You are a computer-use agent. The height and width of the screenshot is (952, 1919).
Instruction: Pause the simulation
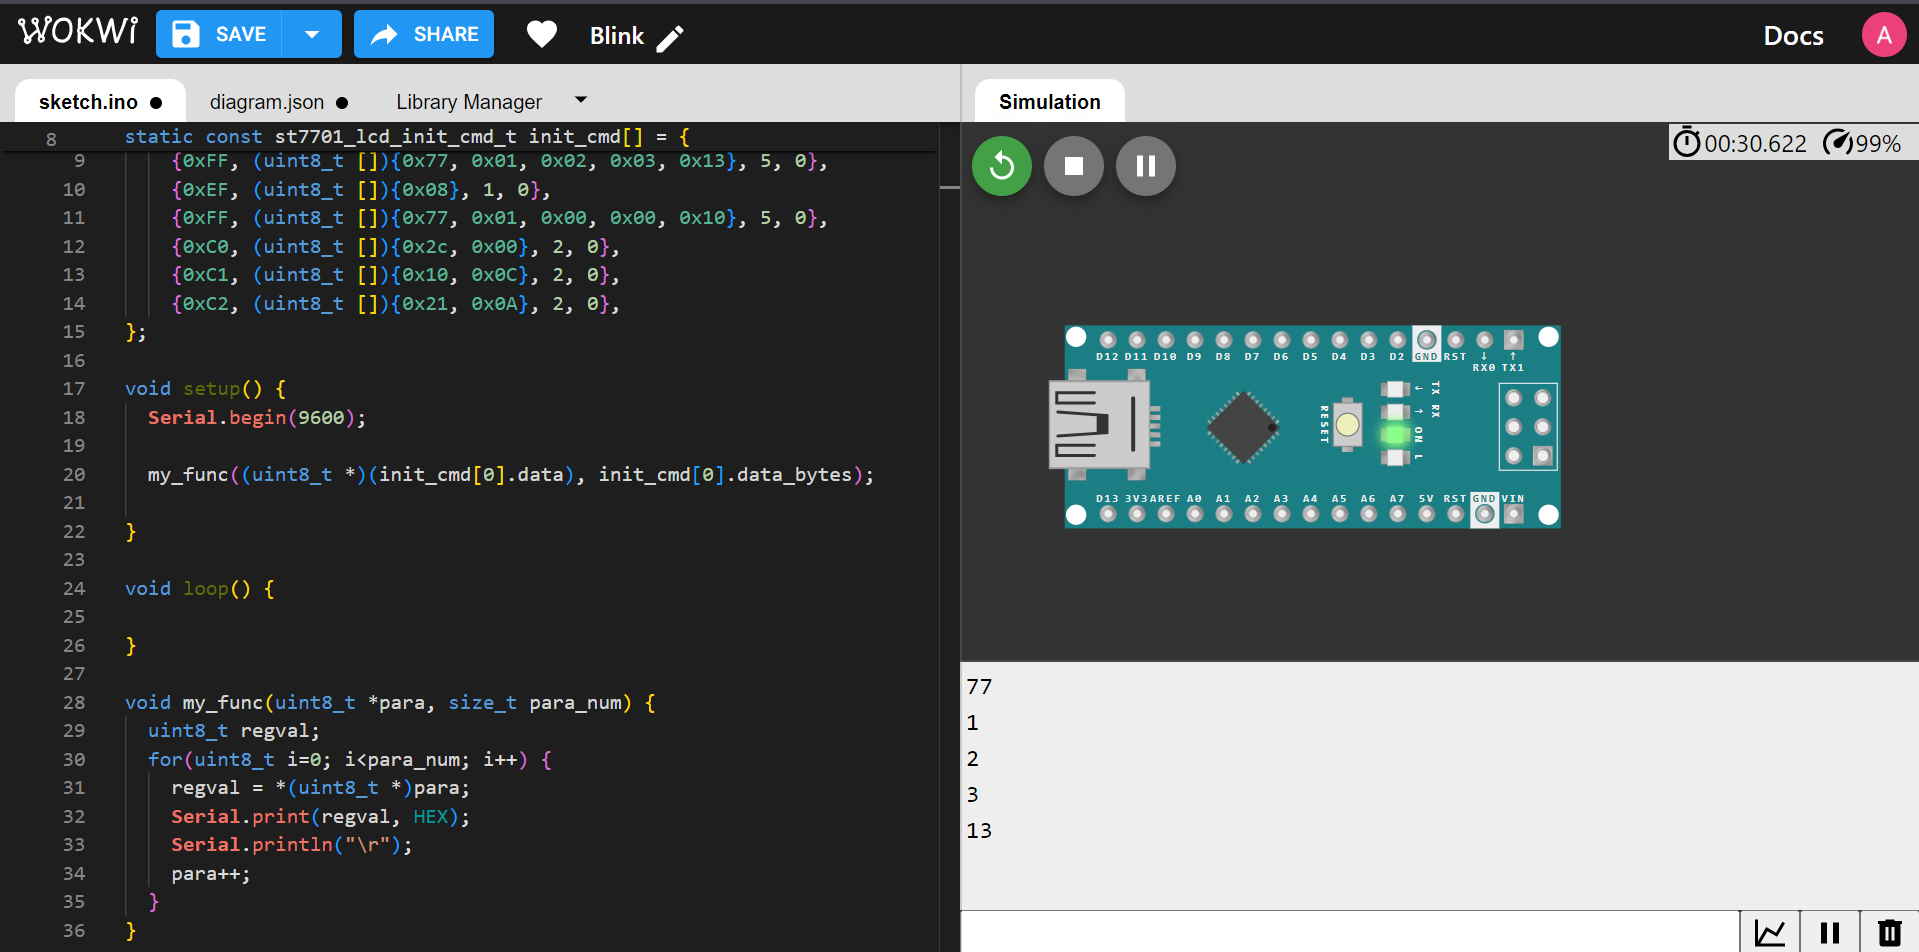(1146, 166)
